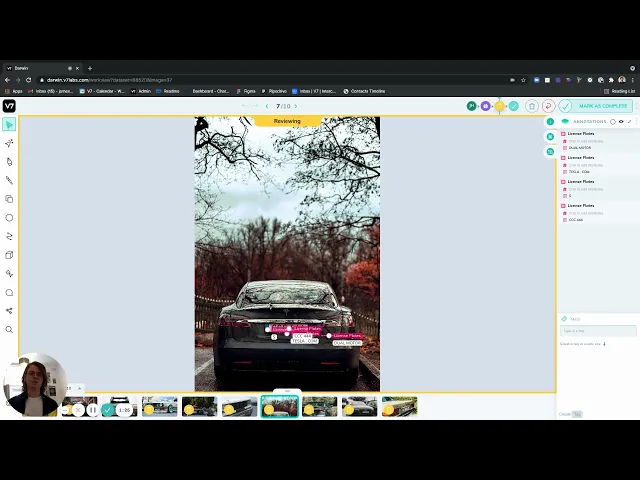
Task: Click the browser address bar
Action: (x=269, y=80)
